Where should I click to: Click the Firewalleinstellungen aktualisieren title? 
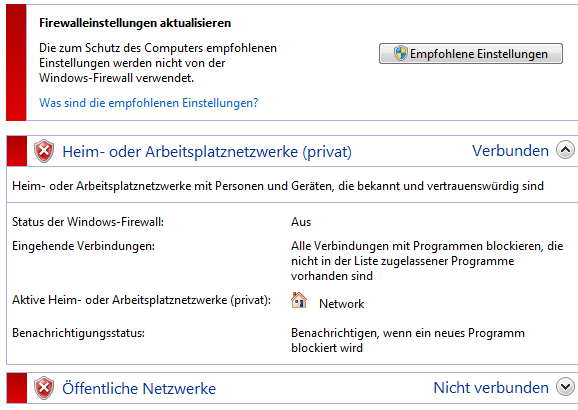point(135,23)
